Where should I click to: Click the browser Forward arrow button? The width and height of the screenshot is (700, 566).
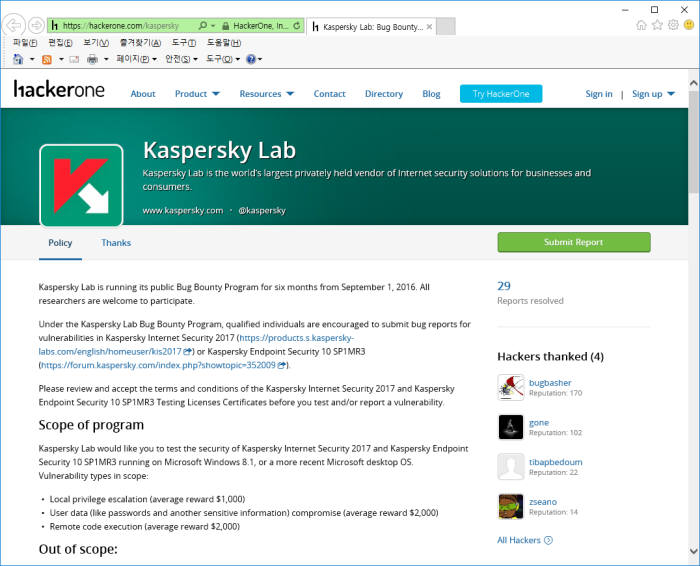tap(36, 25)
